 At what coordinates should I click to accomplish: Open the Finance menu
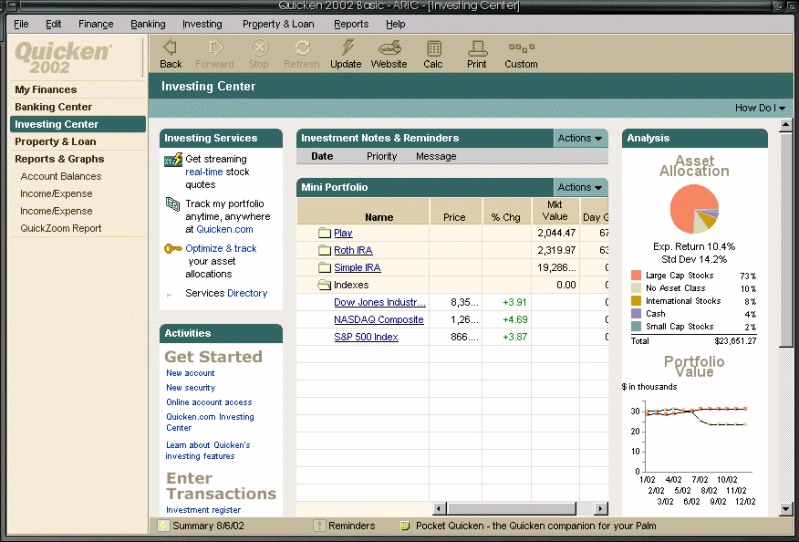(x=95, y=24)
